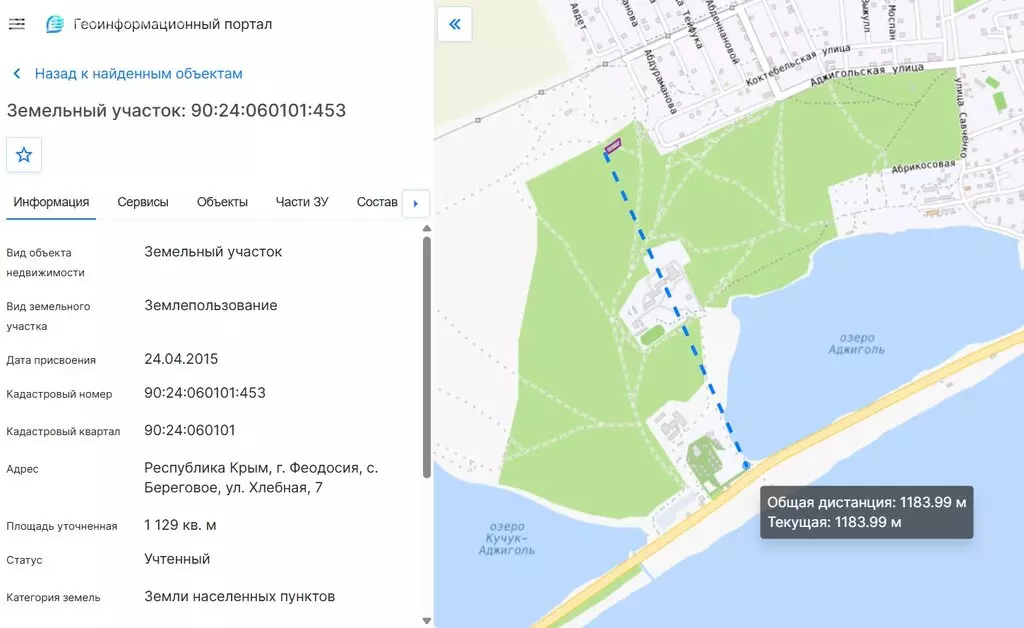
Task: Select the 'Информация' tab
Action: tap(51, 202)
